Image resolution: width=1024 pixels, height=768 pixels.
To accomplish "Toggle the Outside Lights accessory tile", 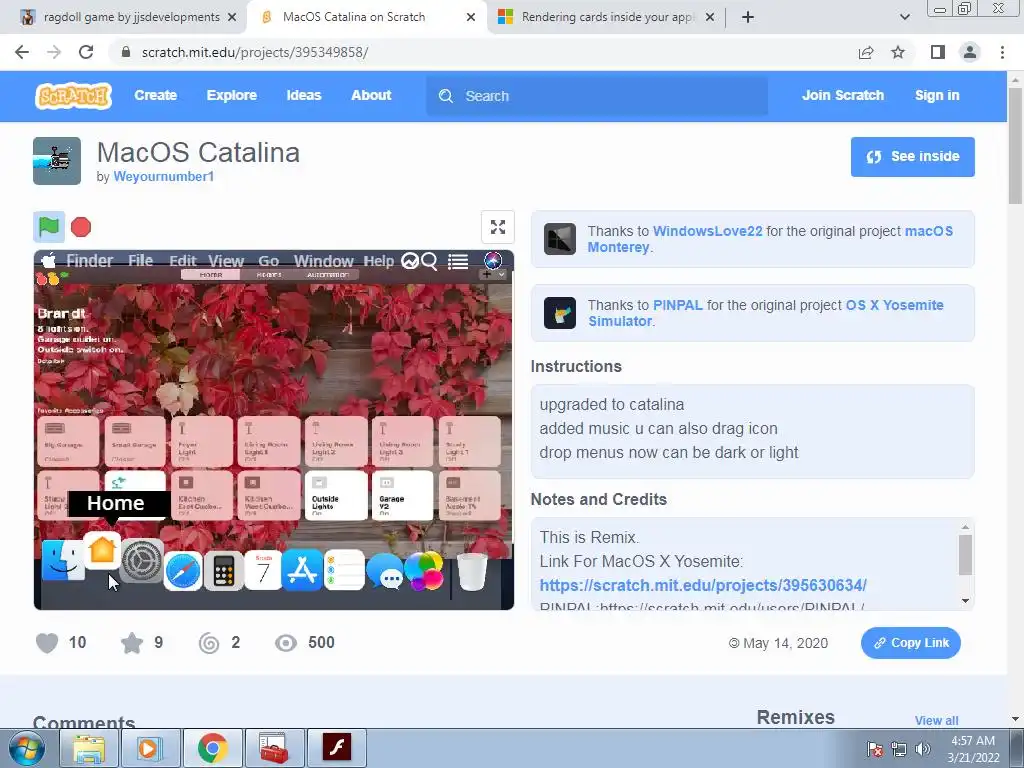I will click(336, 495).
